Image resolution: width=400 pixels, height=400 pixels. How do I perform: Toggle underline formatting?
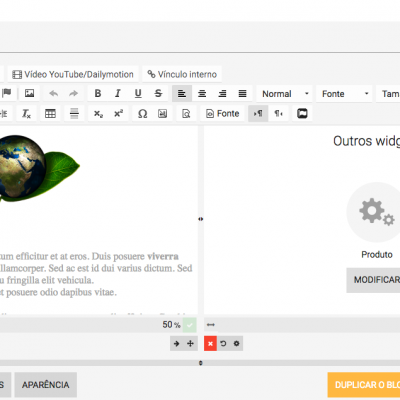click(x=138, y=93)
